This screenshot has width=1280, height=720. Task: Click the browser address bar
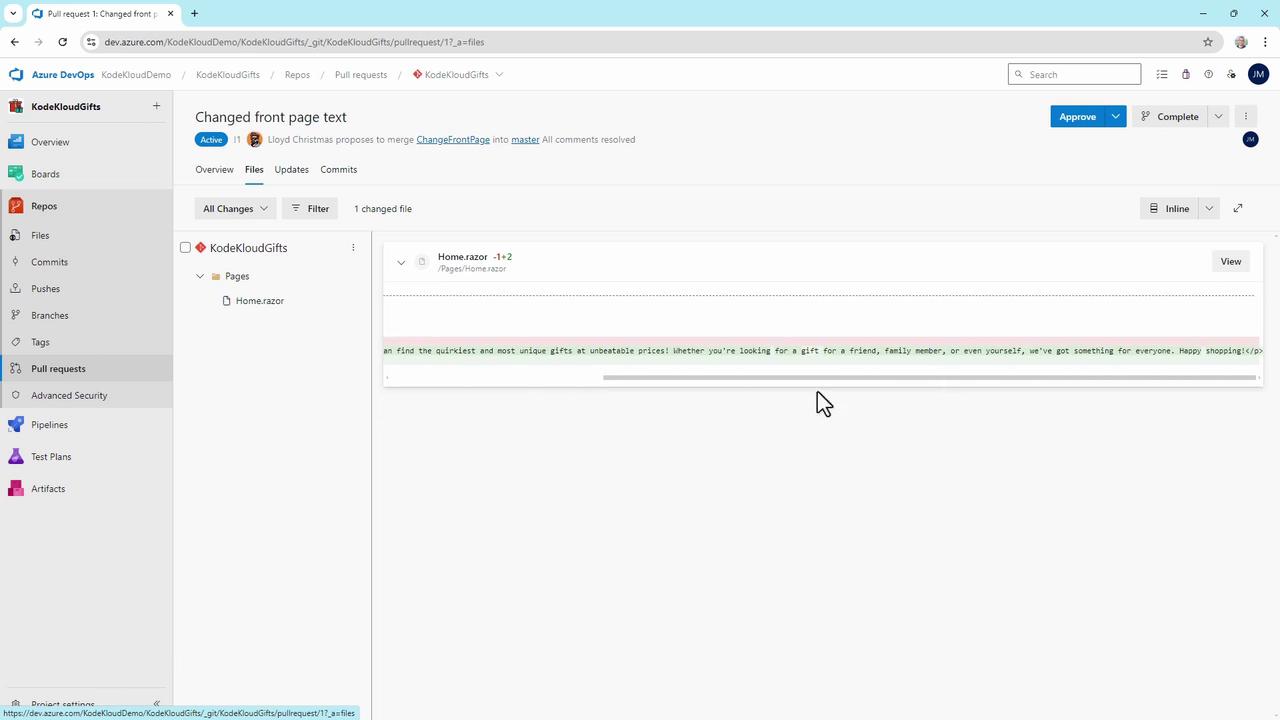pos(640,42)
